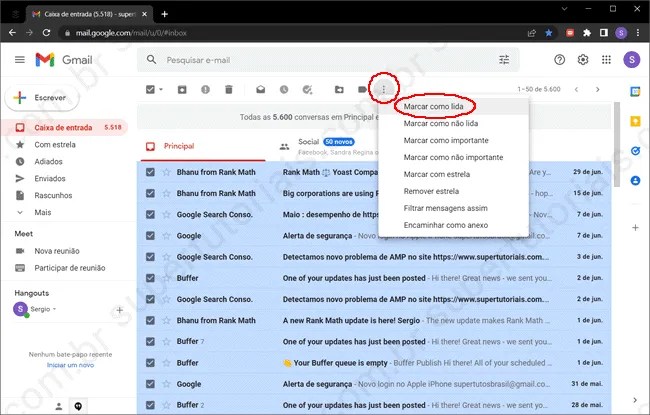Go to older page arrow
Screen dimensions: 650x415
(597, 89)
